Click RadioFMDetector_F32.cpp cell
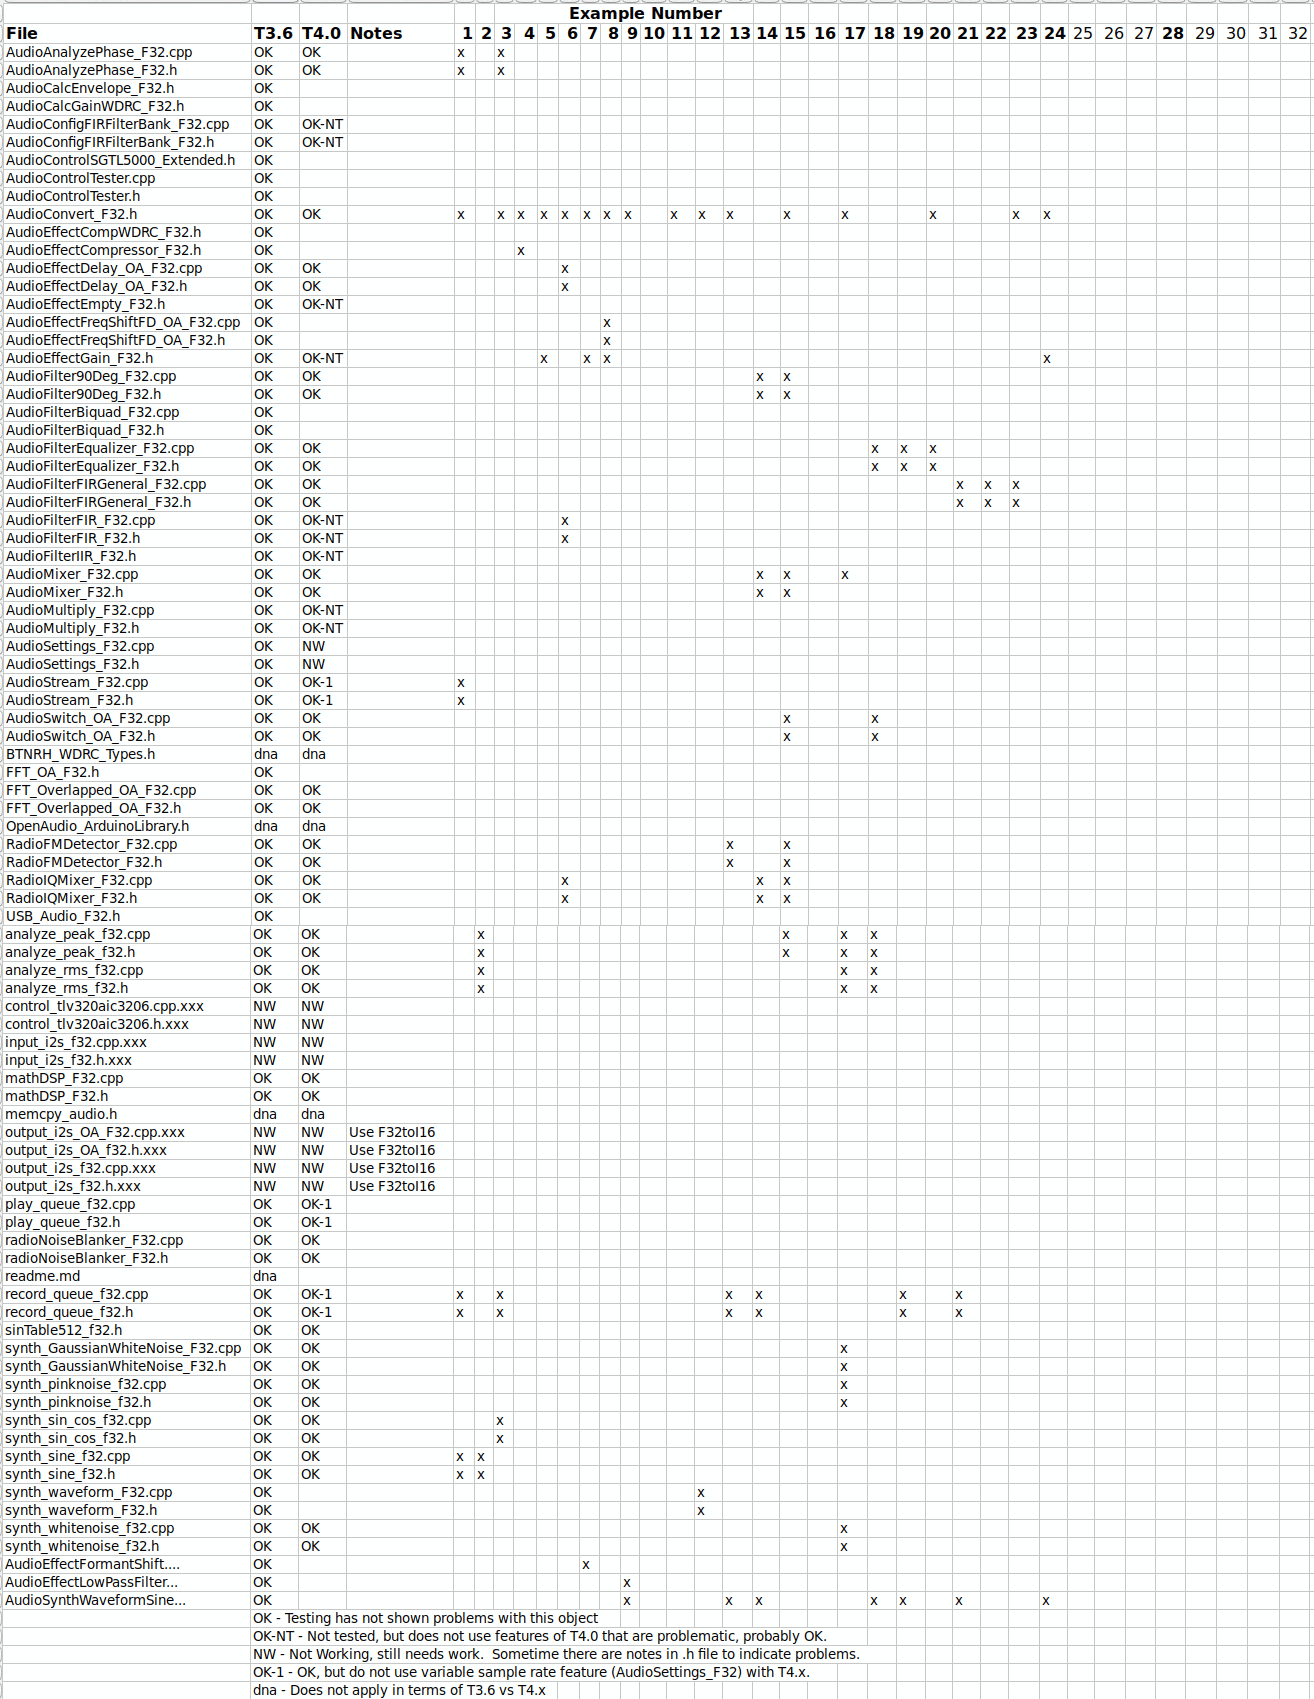The image size is (1314, 1699). coord(126,844)
